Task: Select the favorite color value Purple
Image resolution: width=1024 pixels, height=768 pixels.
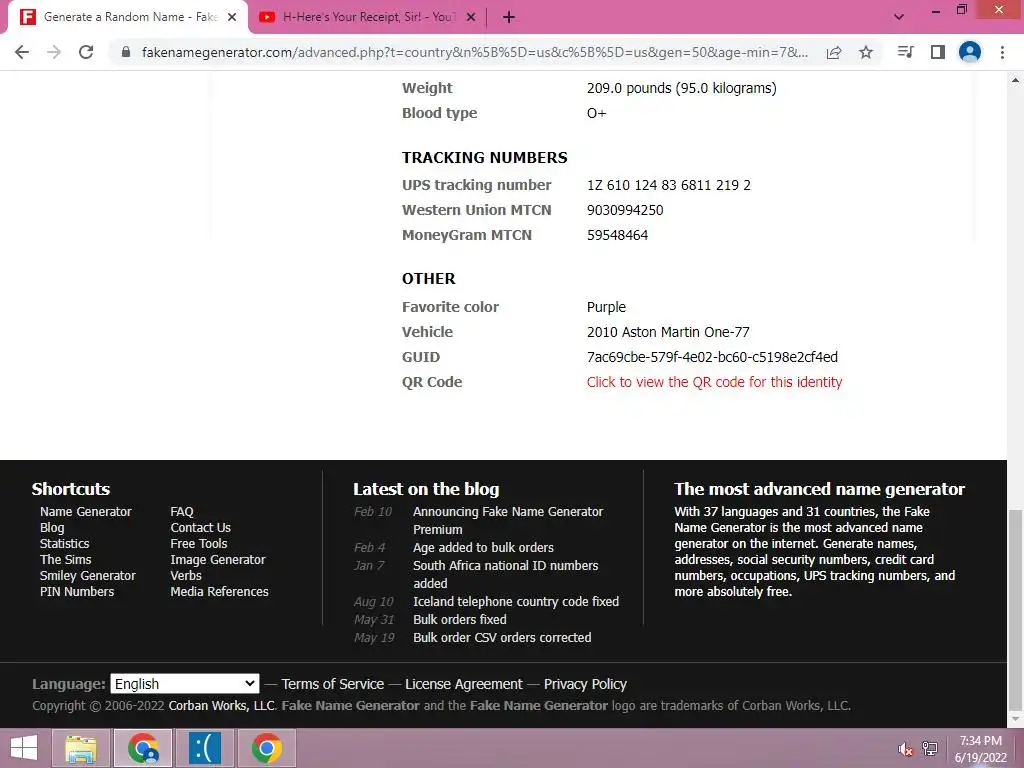Action: pos(606,307)
